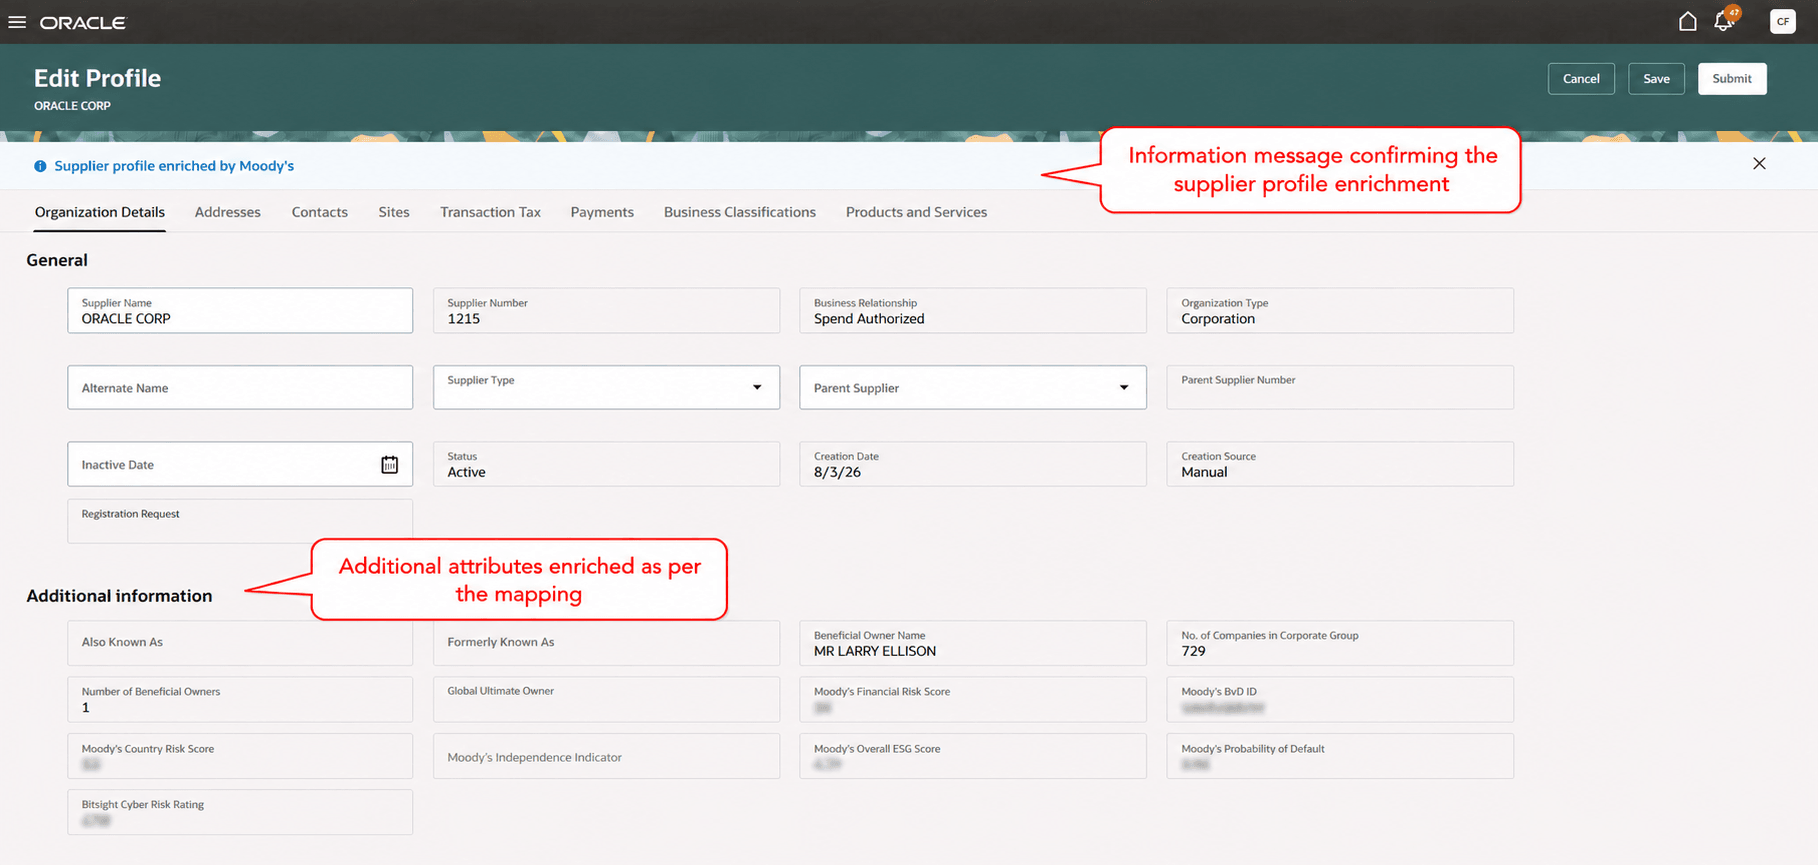Click Beneficial Owner Name MR LARRY ELLISON

click(973, 643)
